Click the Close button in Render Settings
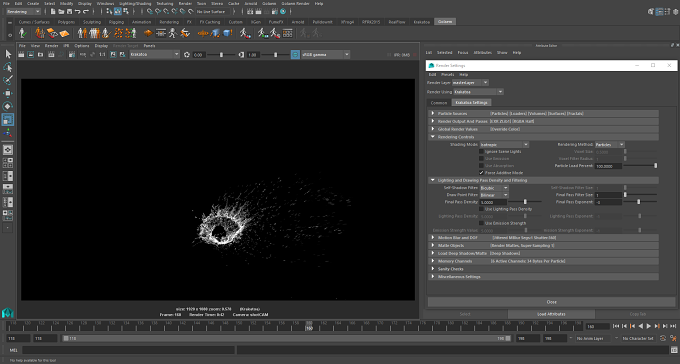This screenshot has height=364, width=680. tap(551, 302)
